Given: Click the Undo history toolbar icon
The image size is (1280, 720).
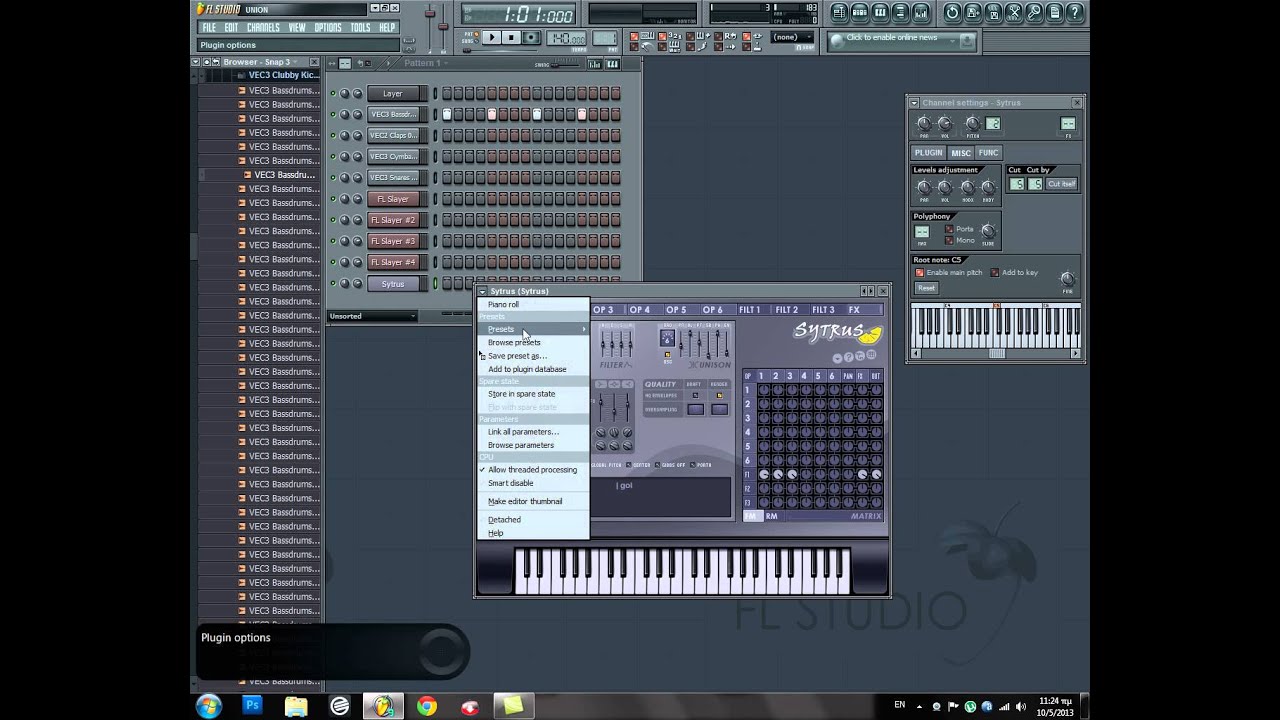Looking at the screenshot, I should click(x=952, y=12).
